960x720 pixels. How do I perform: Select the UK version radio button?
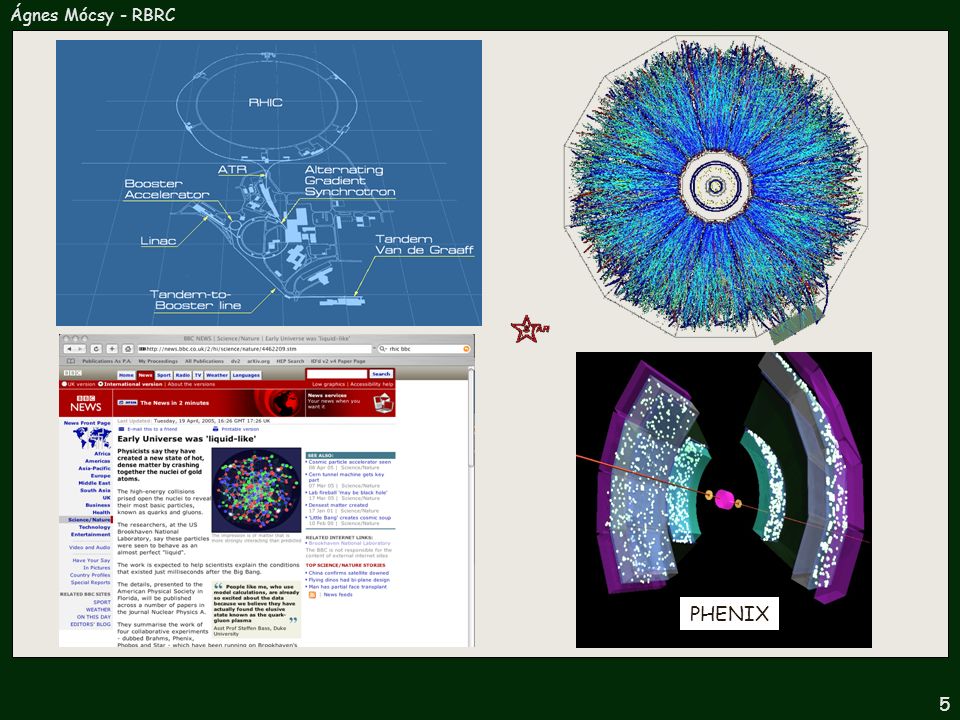pyautogui.click(x=64, y=384)
